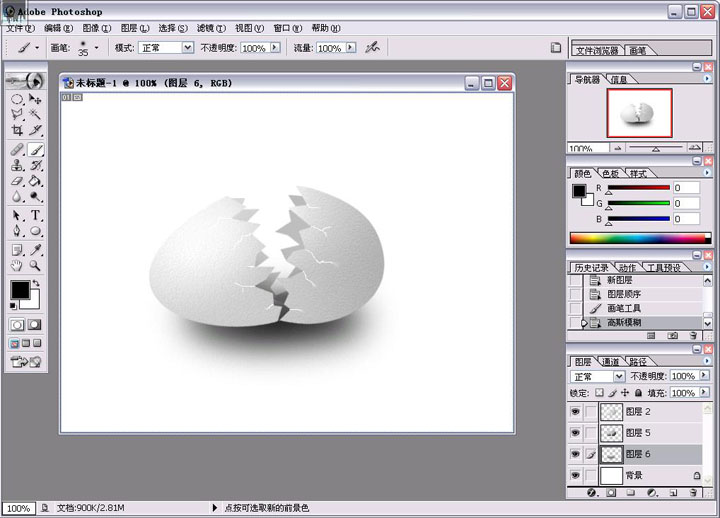
Task: Open layer blend mode 正常 dropdown
Action: (x=619, y=376)
